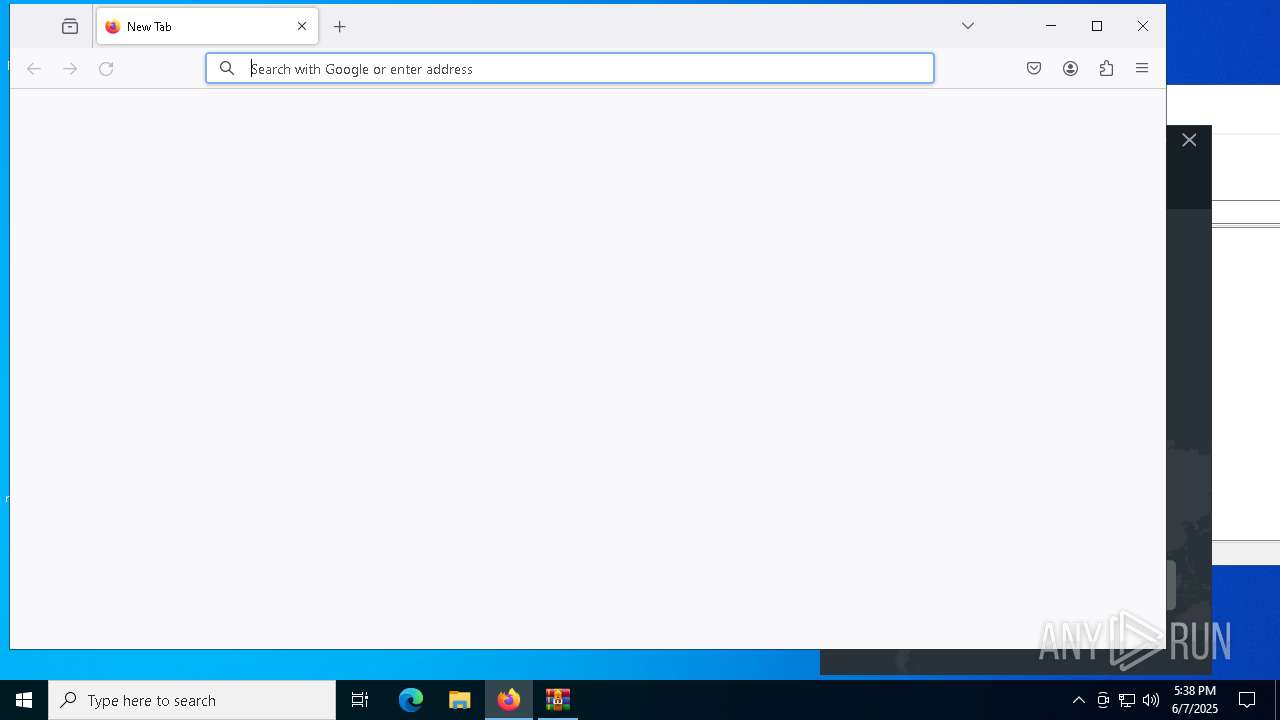1280x720 pixels.
Task: Open the network status tray icon
Action: pyautogui.click(x=1127, y=700)
